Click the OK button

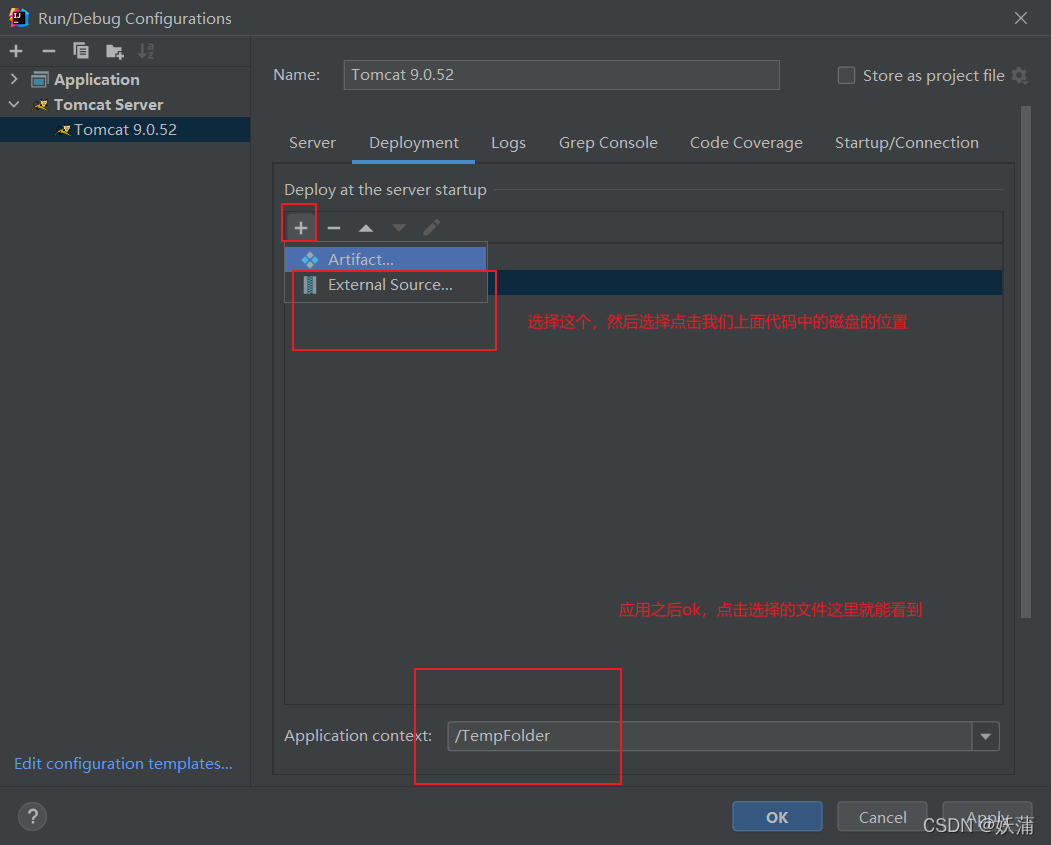tap(777, 817)
